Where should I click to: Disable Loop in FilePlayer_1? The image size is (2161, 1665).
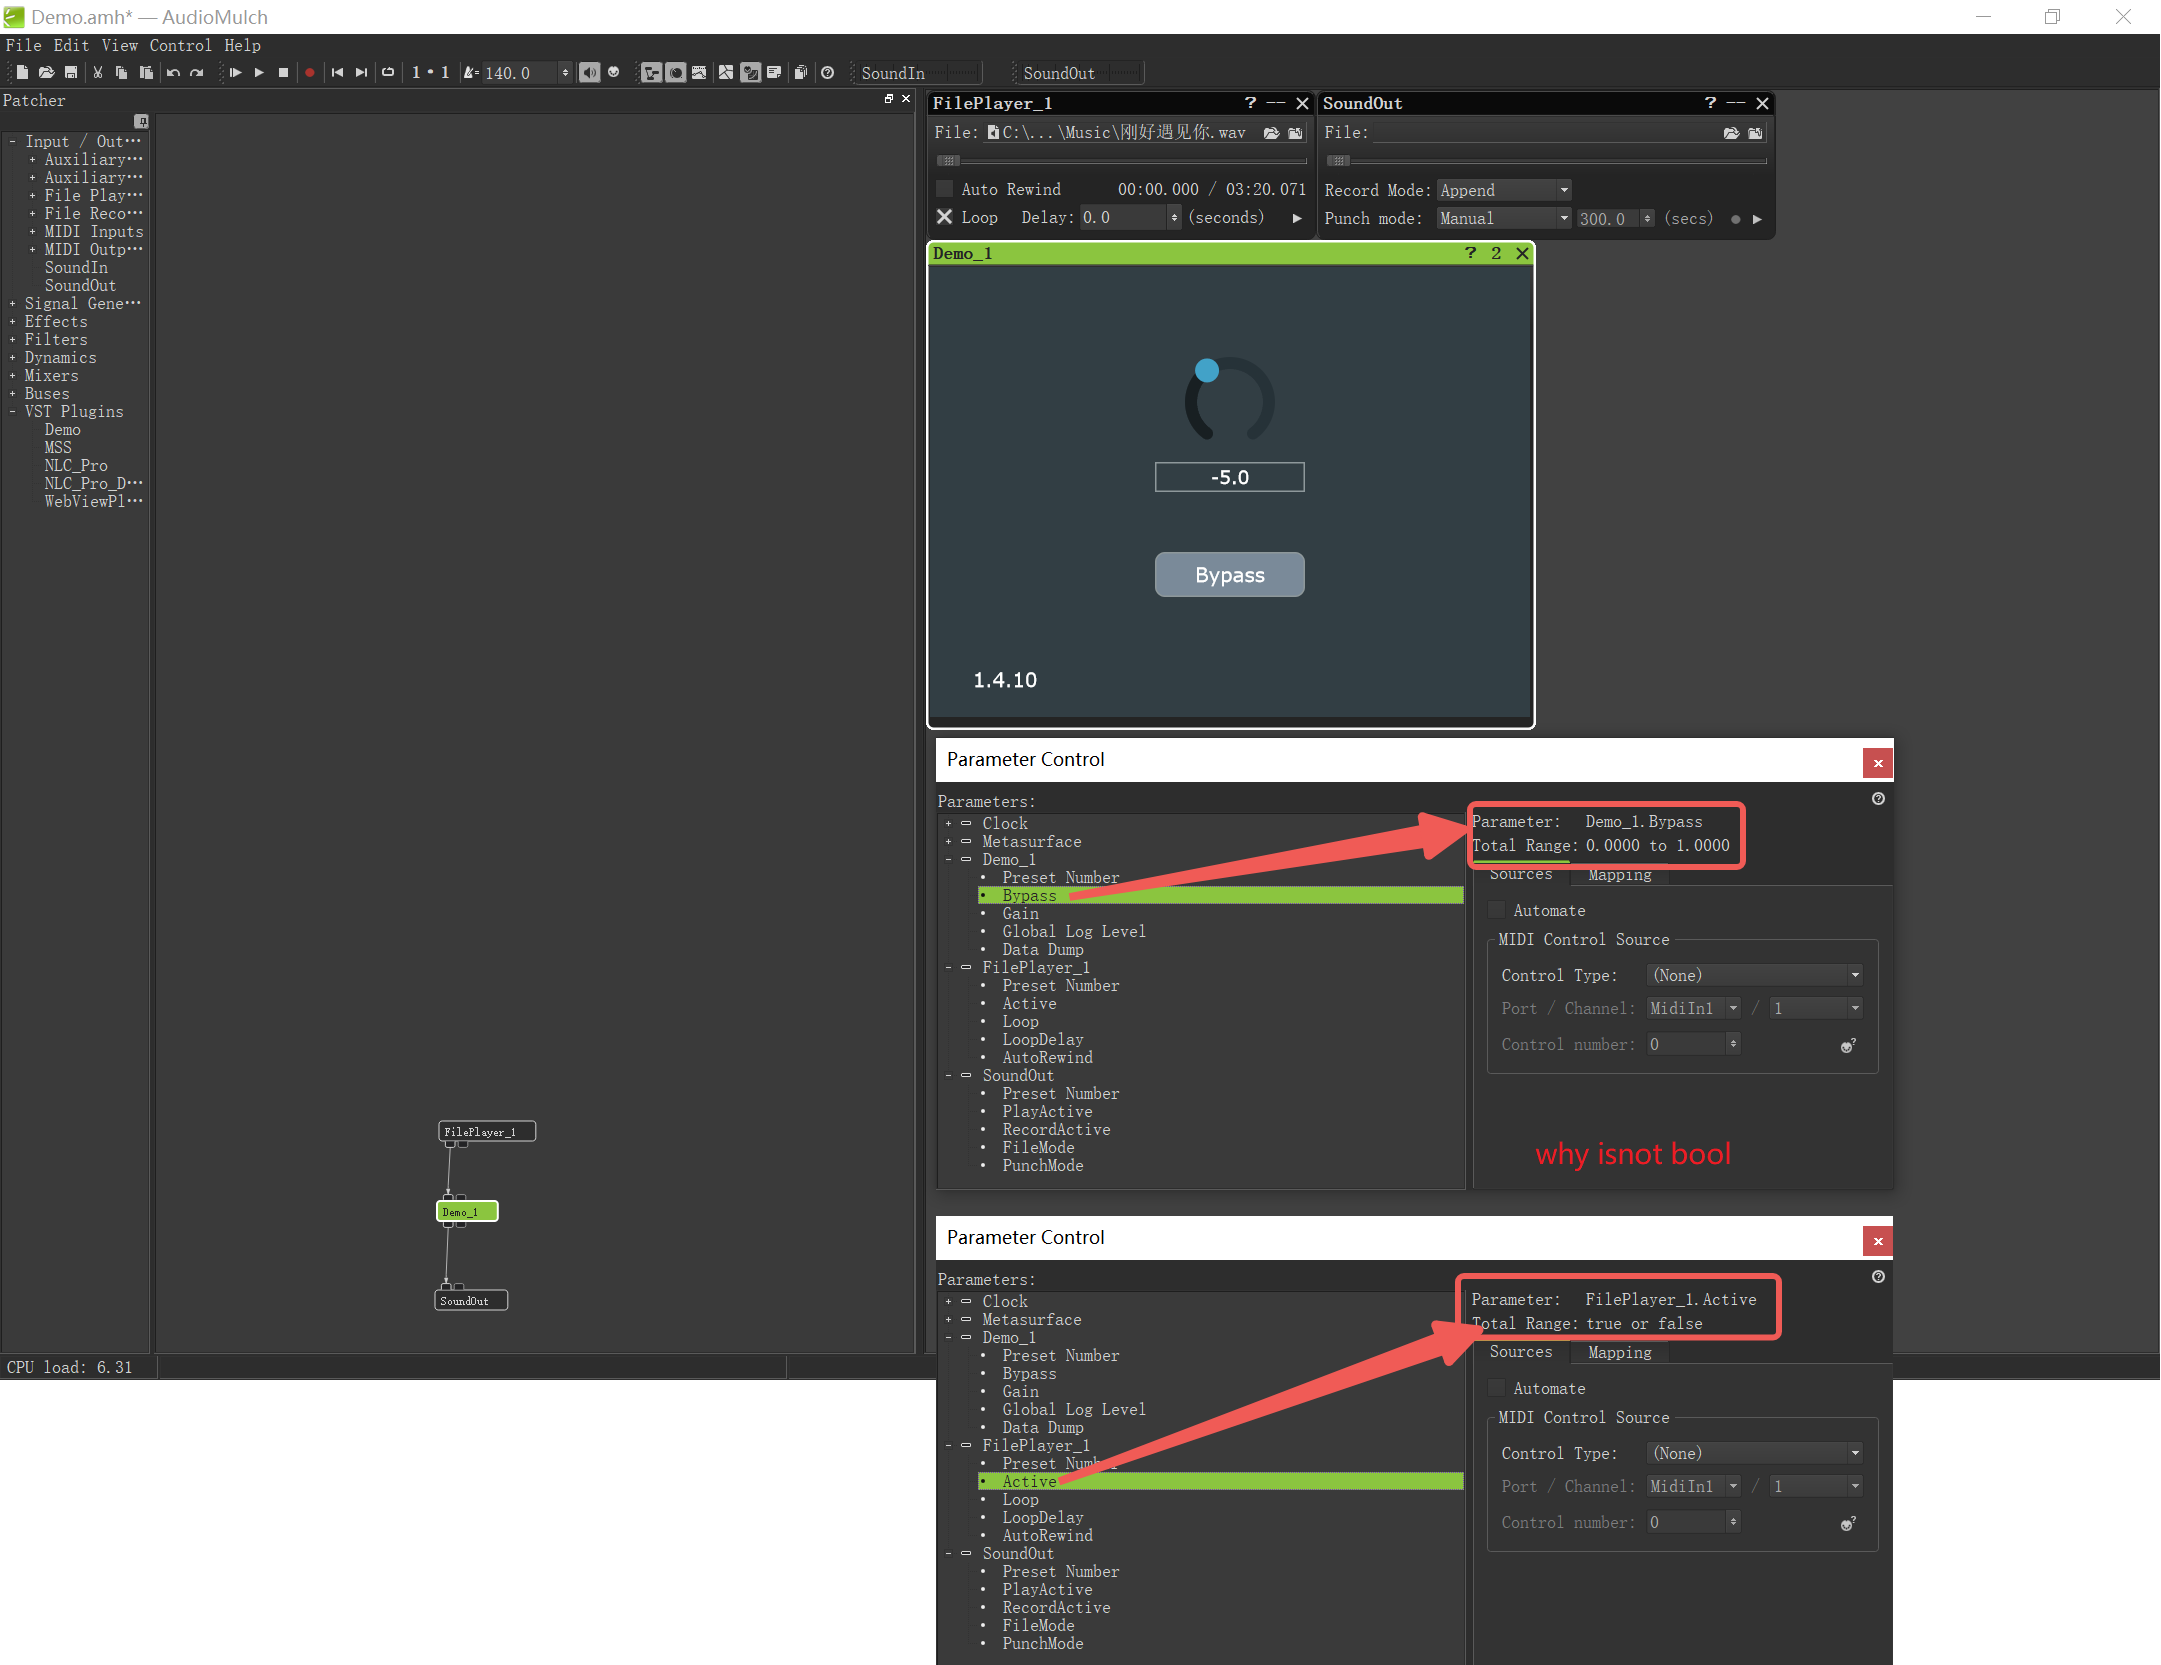click(x=944, y=217)
